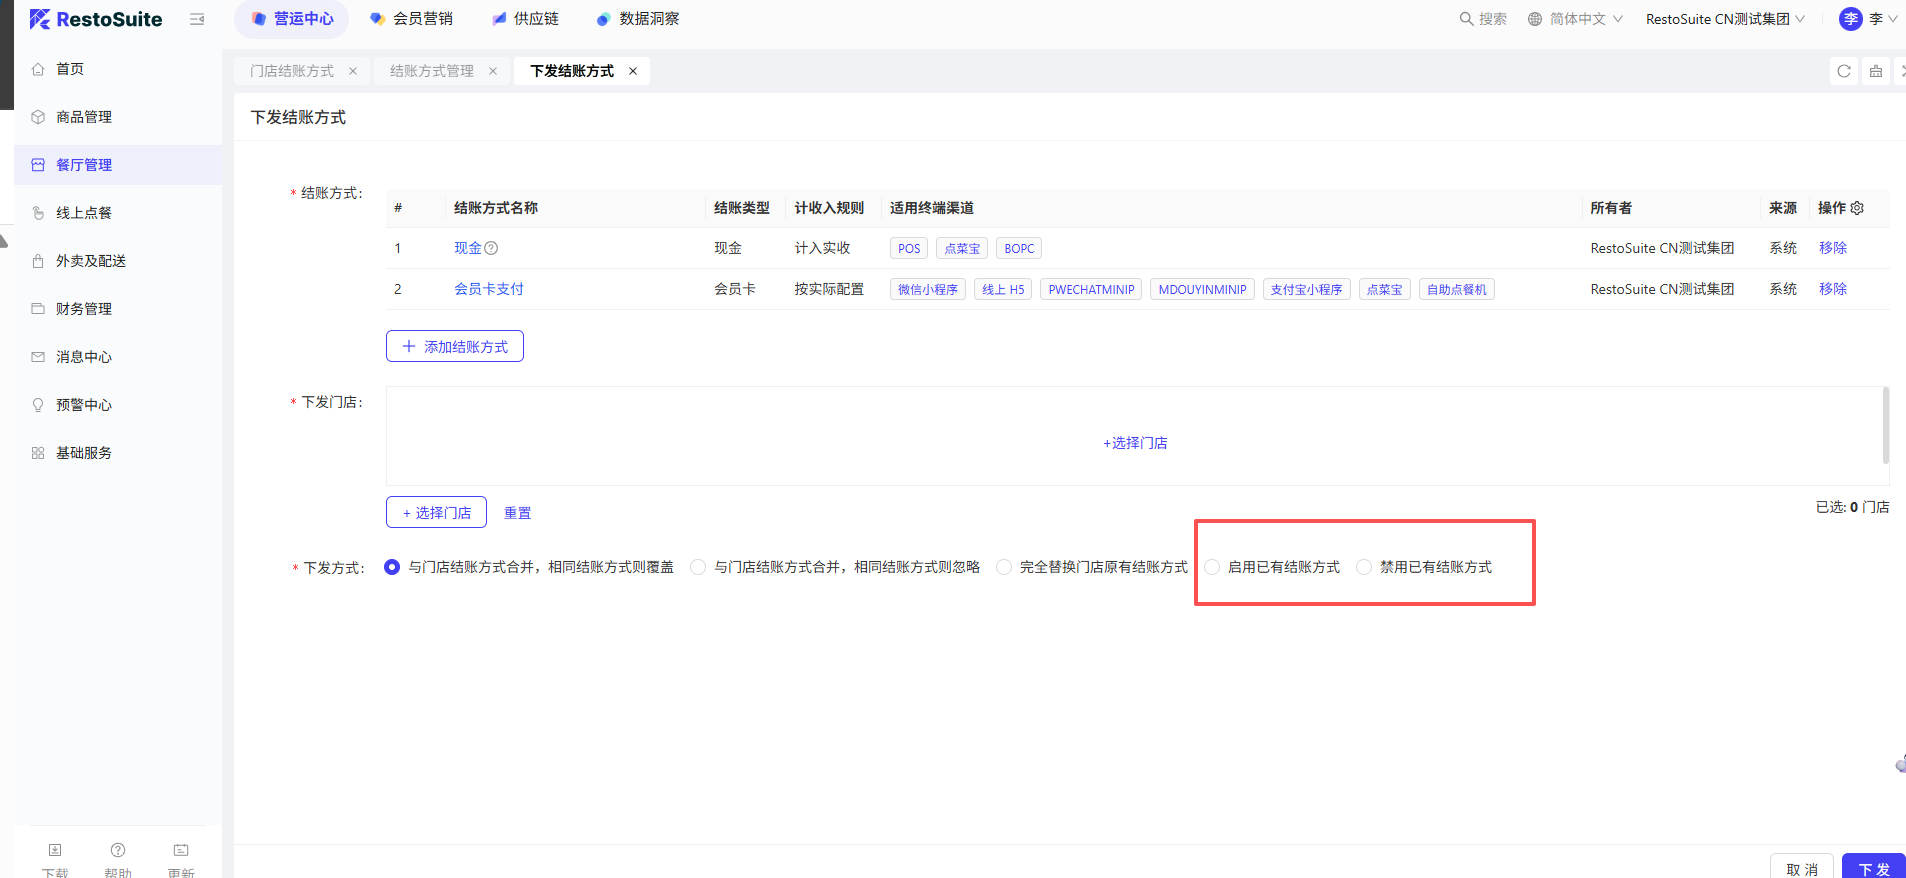Viewport: 1906px width, 878px height.
Task: Click 移除 link for 会员卡支付 row
Action: (1832, 289)
